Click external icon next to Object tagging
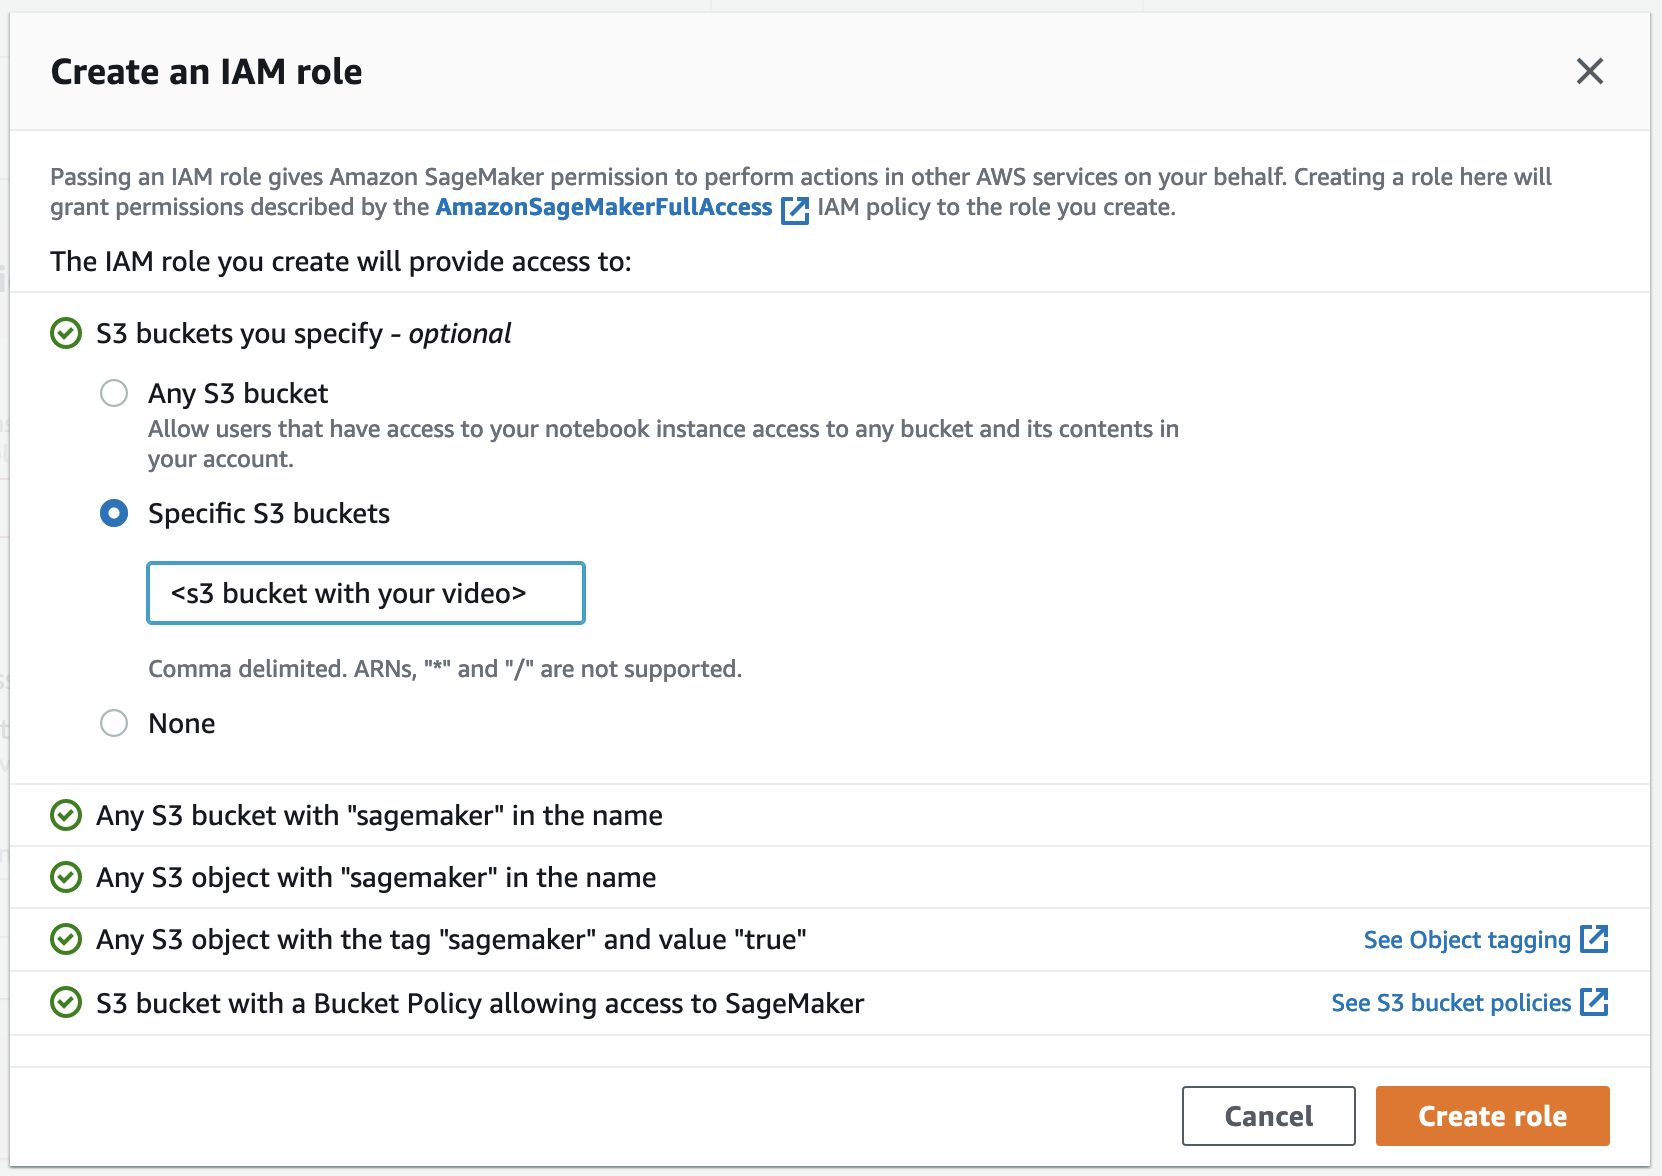 (x=1594, y=939)
